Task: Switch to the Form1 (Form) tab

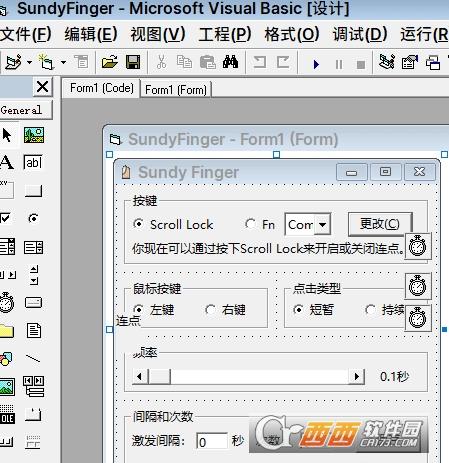Action: [x=176, y=90]
